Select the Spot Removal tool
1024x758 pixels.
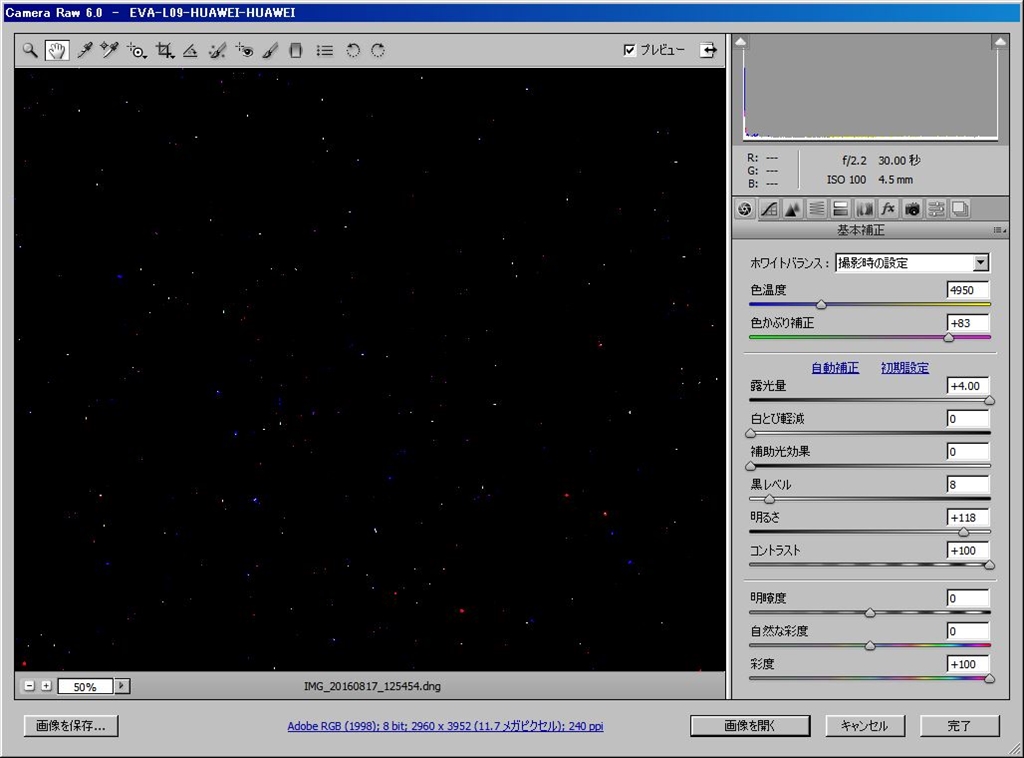(217, 50)
